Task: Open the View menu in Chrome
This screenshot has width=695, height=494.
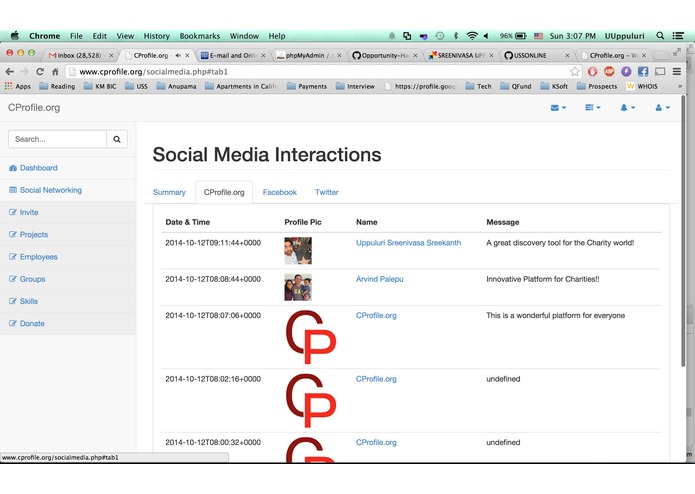Action: click(x=125, y=36)
